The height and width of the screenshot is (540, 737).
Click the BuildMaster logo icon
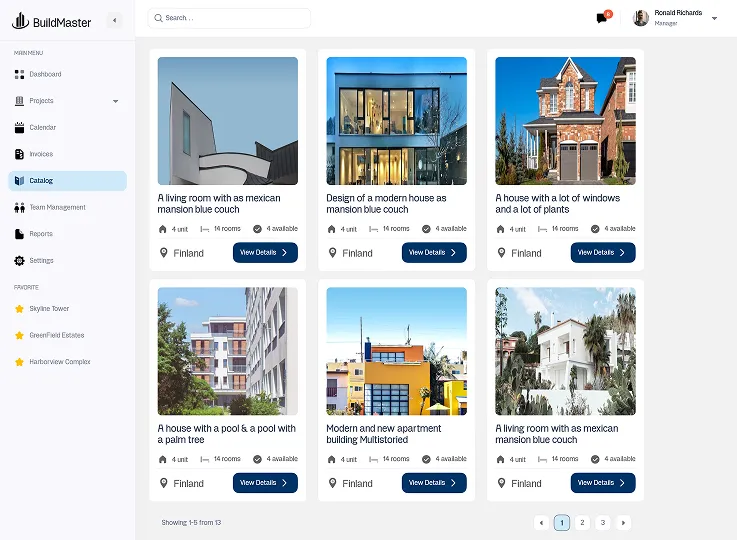[19, 20]
